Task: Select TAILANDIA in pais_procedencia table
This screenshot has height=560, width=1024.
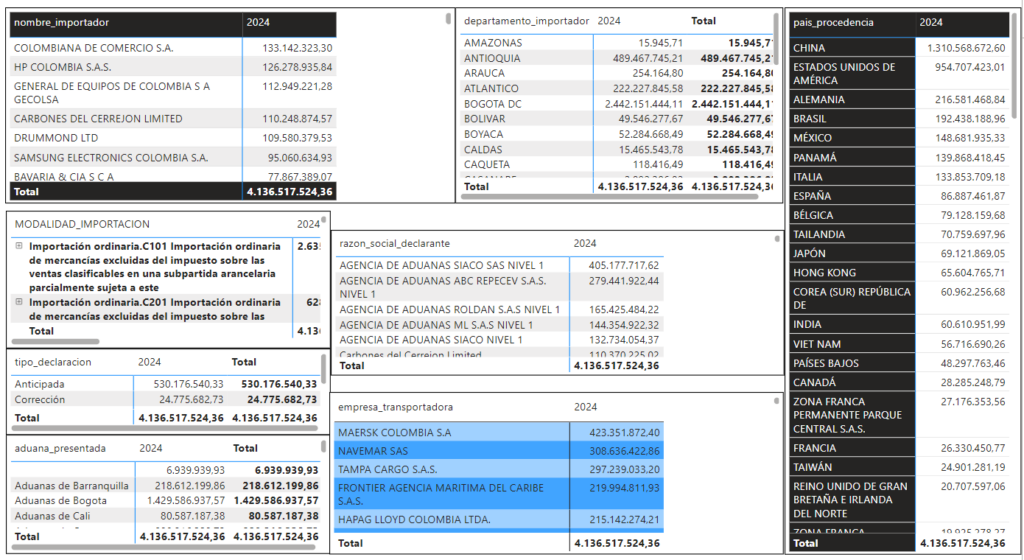Action: click(x=899, y=234)
